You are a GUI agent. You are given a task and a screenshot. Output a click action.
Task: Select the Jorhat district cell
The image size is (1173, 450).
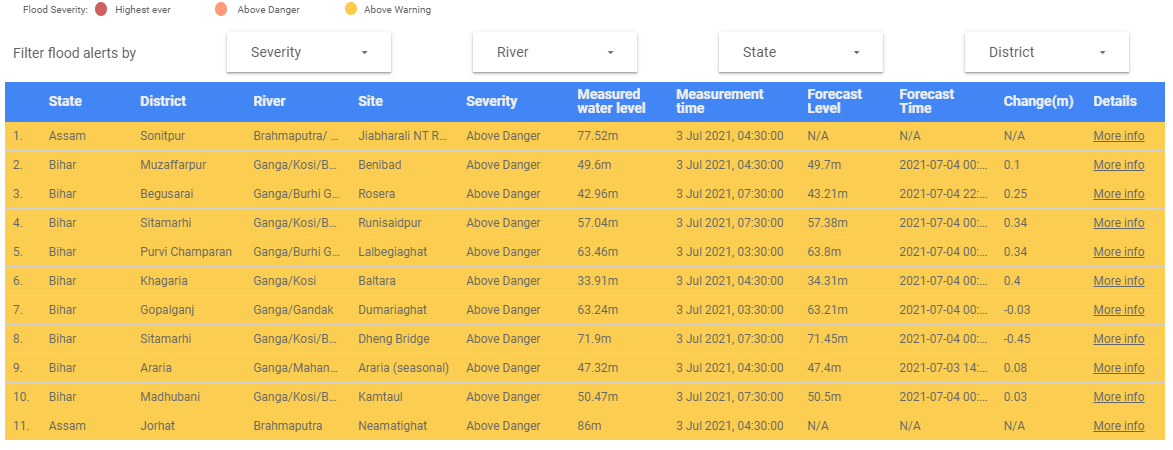(x=156, y=426)
